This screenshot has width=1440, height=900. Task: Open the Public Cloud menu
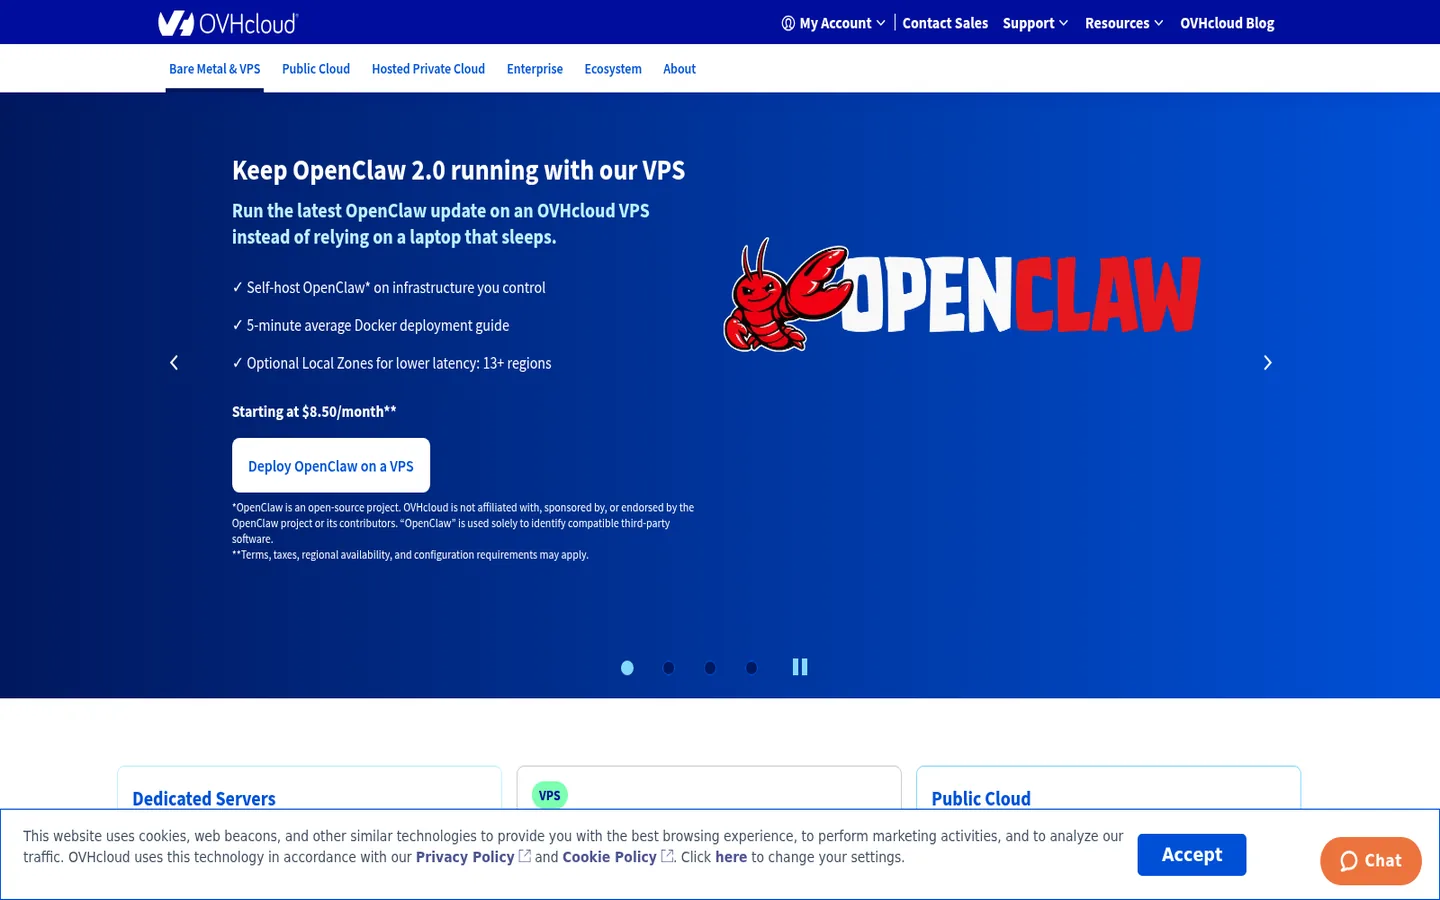coord(316,69)
